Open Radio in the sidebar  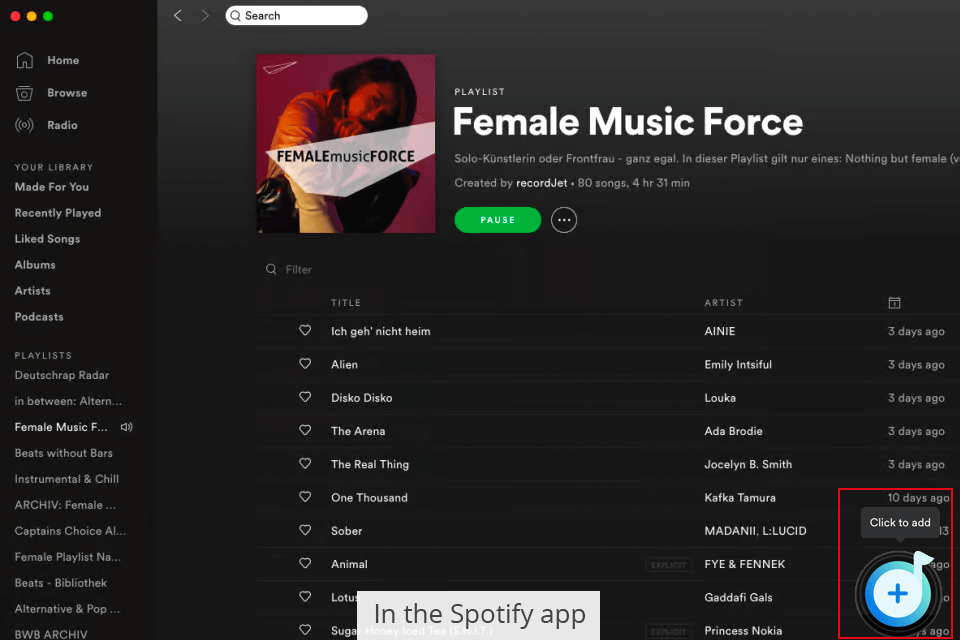click(62, 125)
